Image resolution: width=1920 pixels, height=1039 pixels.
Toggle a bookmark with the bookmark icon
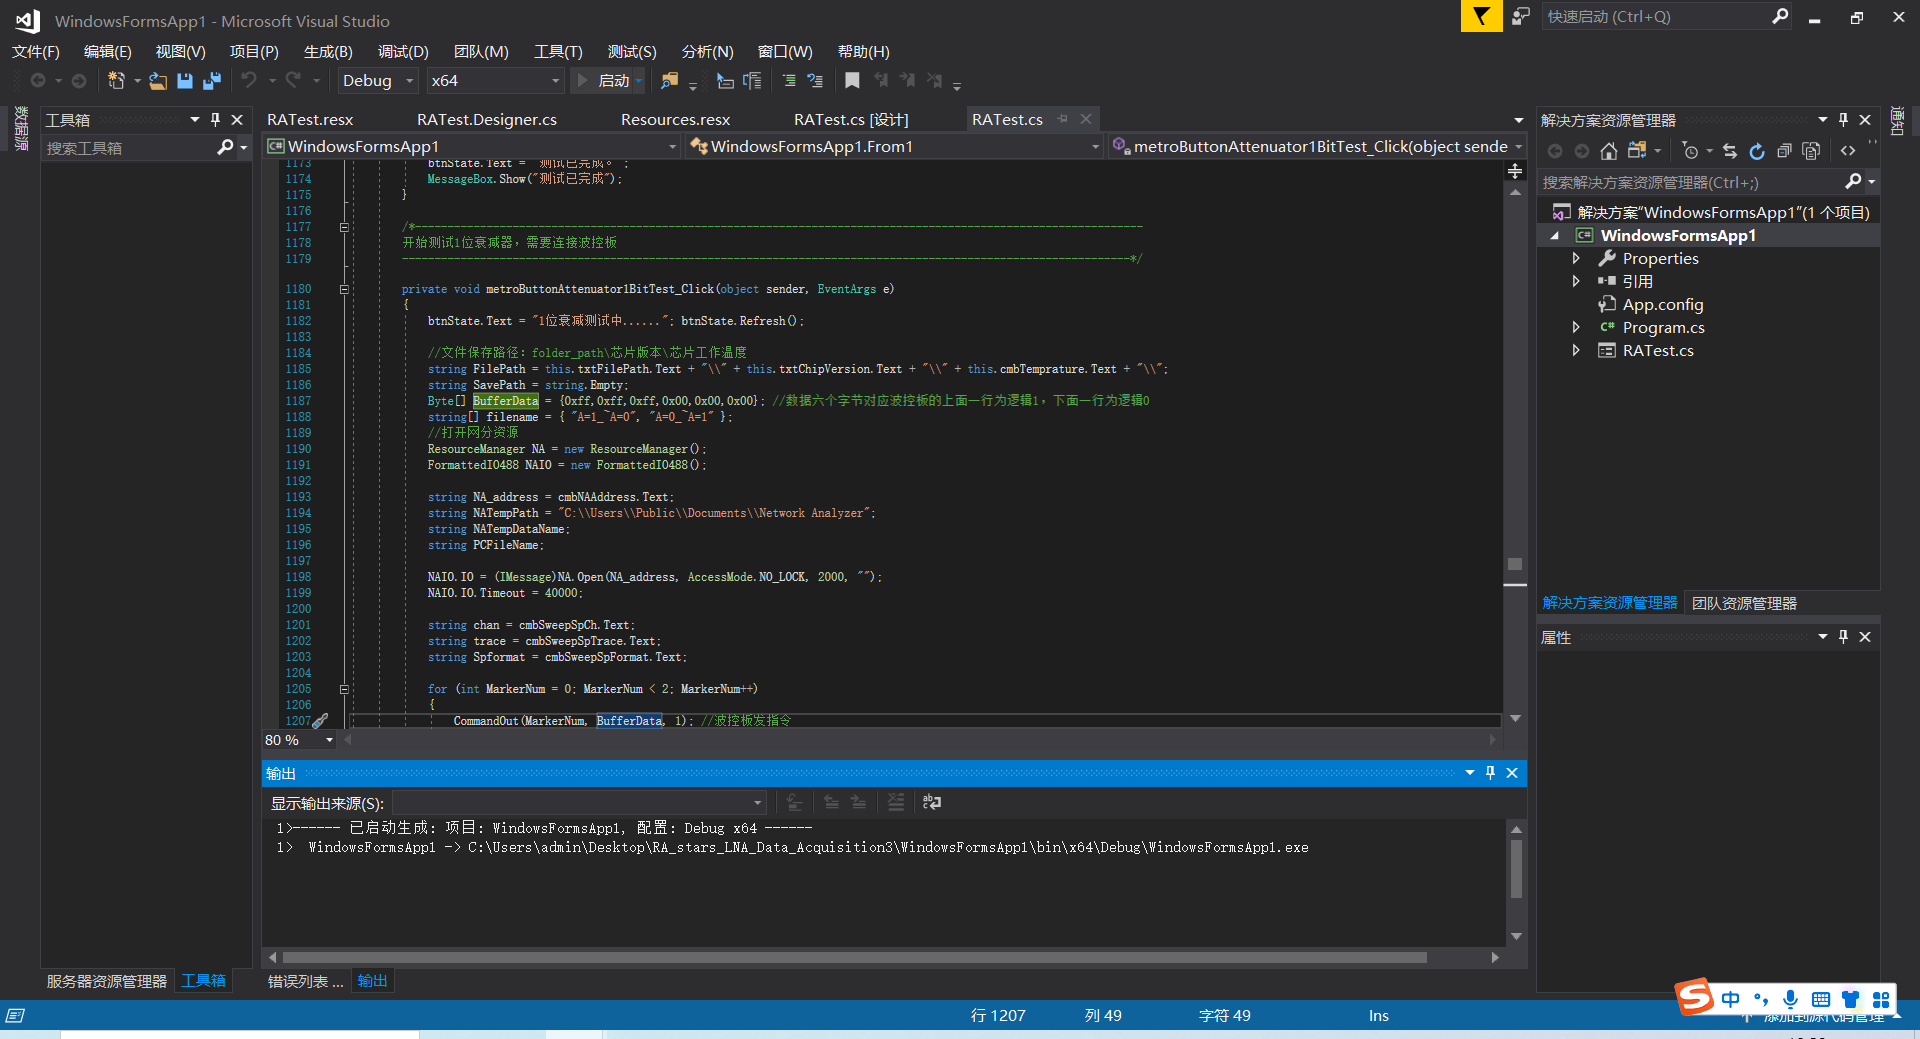(852, 81)
